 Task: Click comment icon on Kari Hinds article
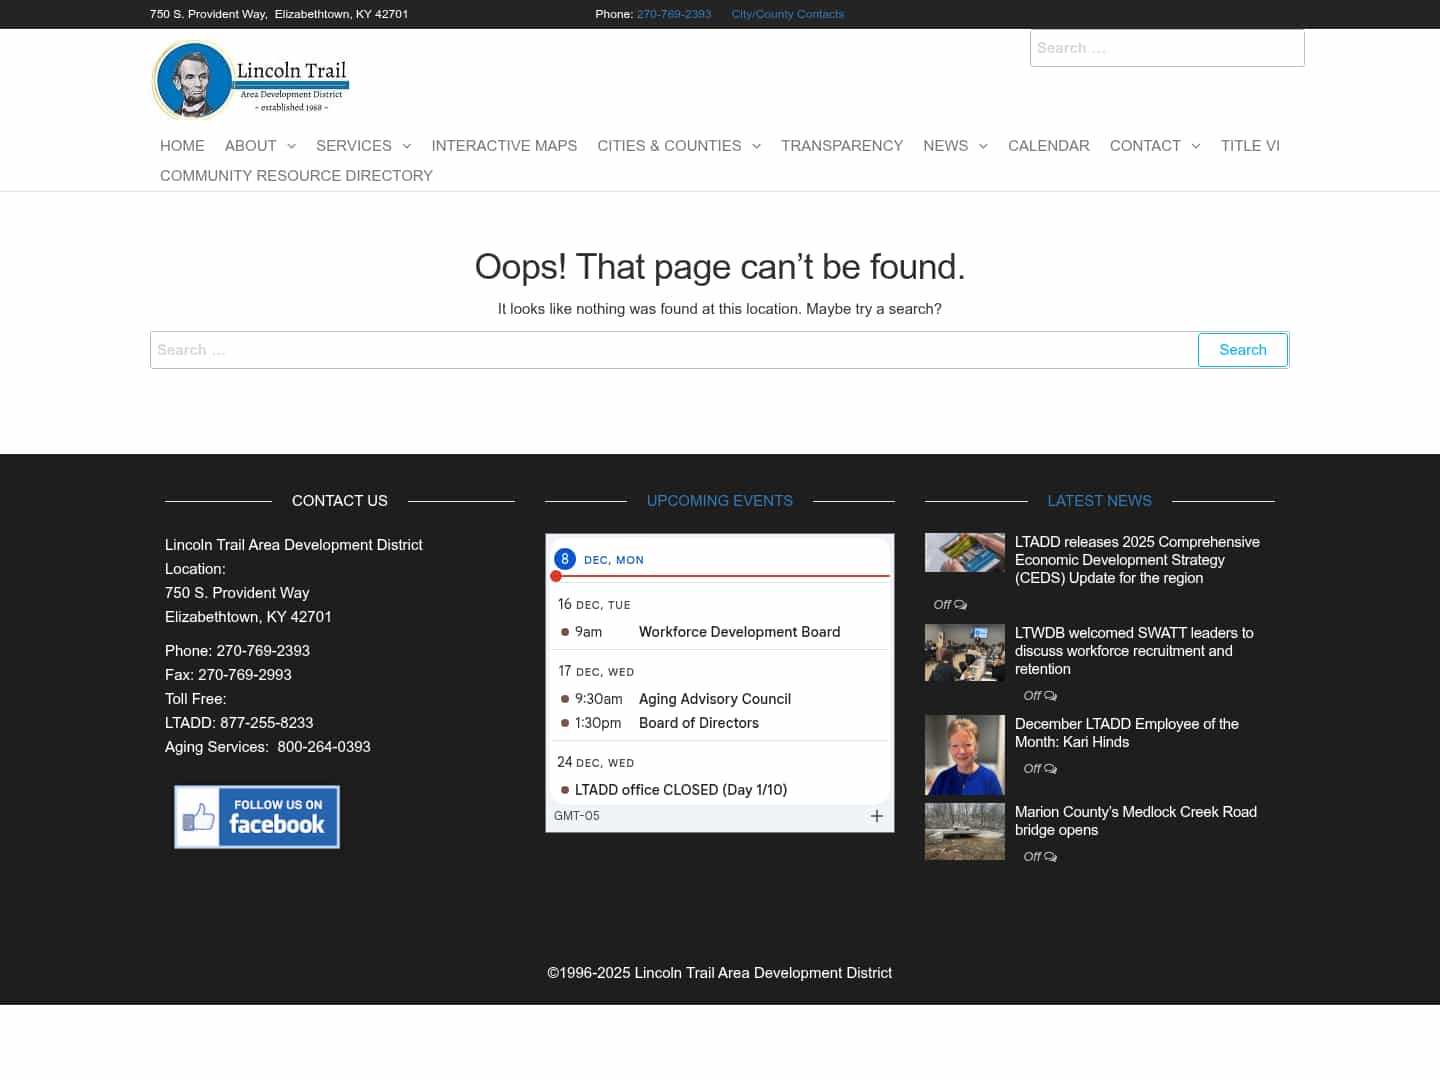[1052, 768]
